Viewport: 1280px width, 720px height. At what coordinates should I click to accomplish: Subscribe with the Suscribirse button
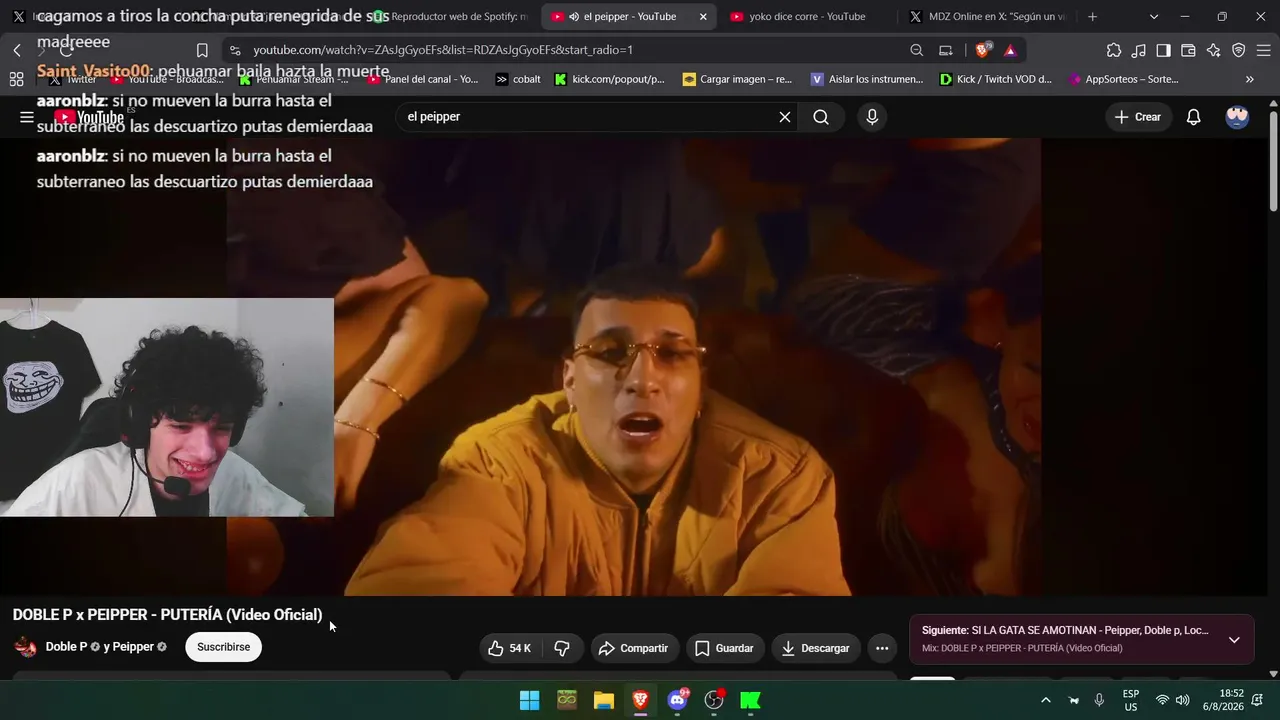(x=224, y=647)
